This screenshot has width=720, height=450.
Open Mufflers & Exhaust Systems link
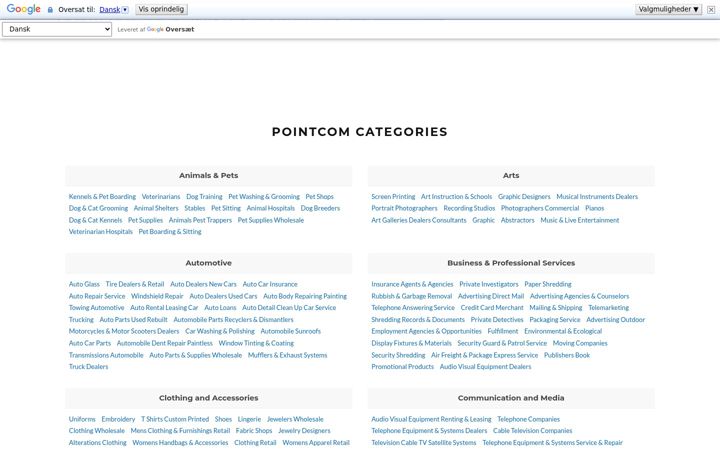point(287,355)
